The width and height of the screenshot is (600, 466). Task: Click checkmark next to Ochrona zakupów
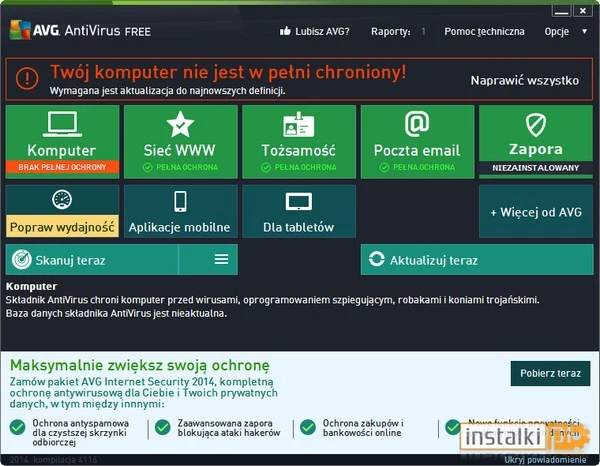(x=308, y=427)
